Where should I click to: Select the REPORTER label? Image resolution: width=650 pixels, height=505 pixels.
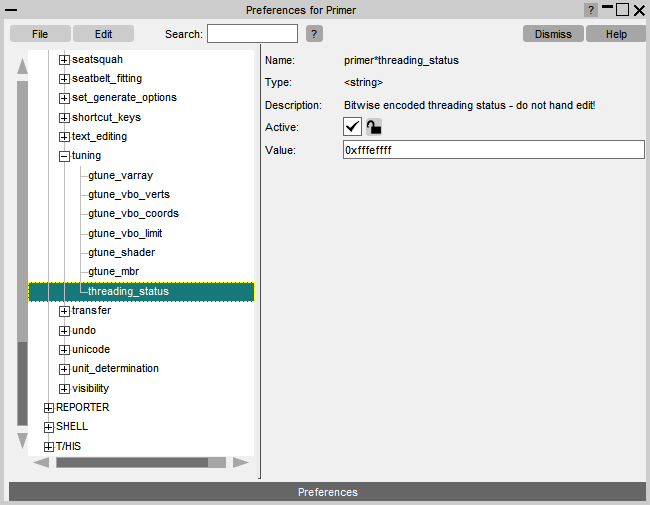[82, 408]
